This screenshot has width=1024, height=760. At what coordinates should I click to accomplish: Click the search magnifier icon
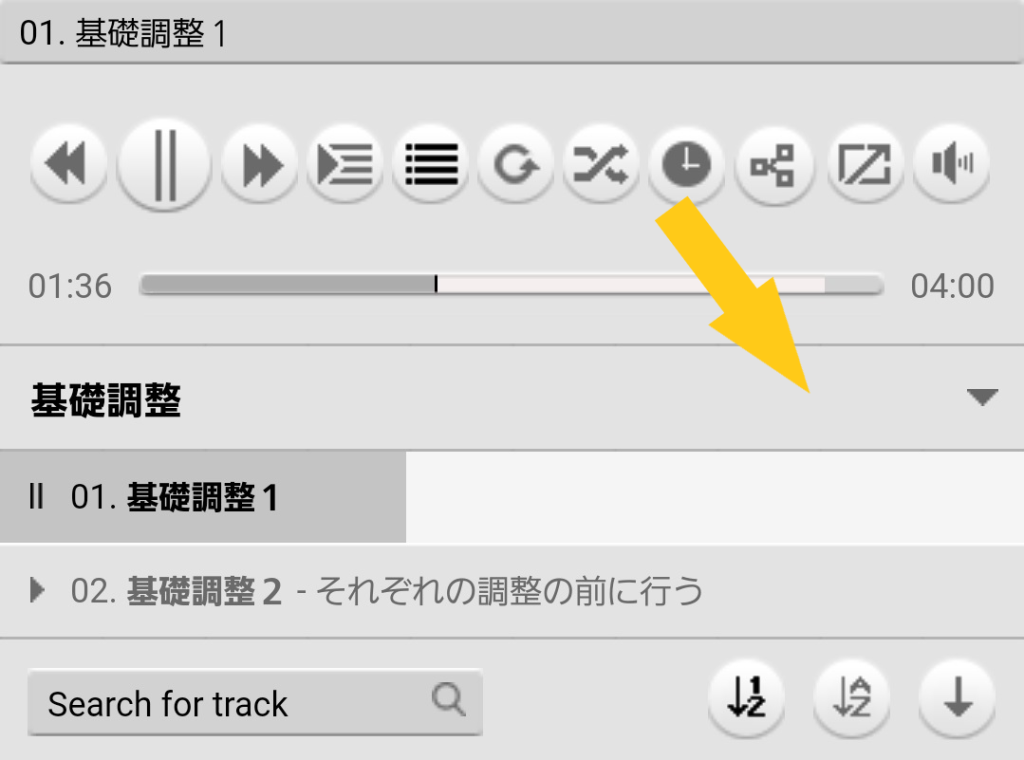coord(449,700)
